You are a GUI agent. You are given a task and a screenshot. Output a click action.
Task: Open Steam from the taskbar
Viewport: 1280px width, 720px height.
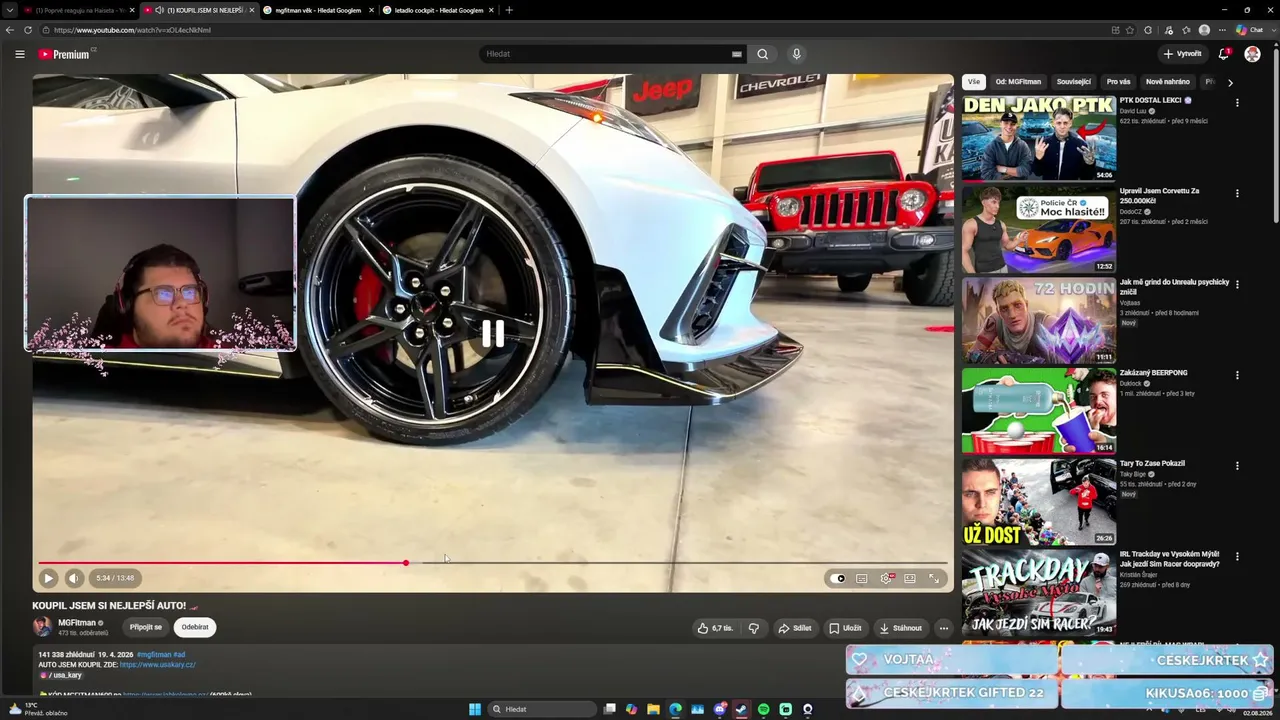(741, 709)
